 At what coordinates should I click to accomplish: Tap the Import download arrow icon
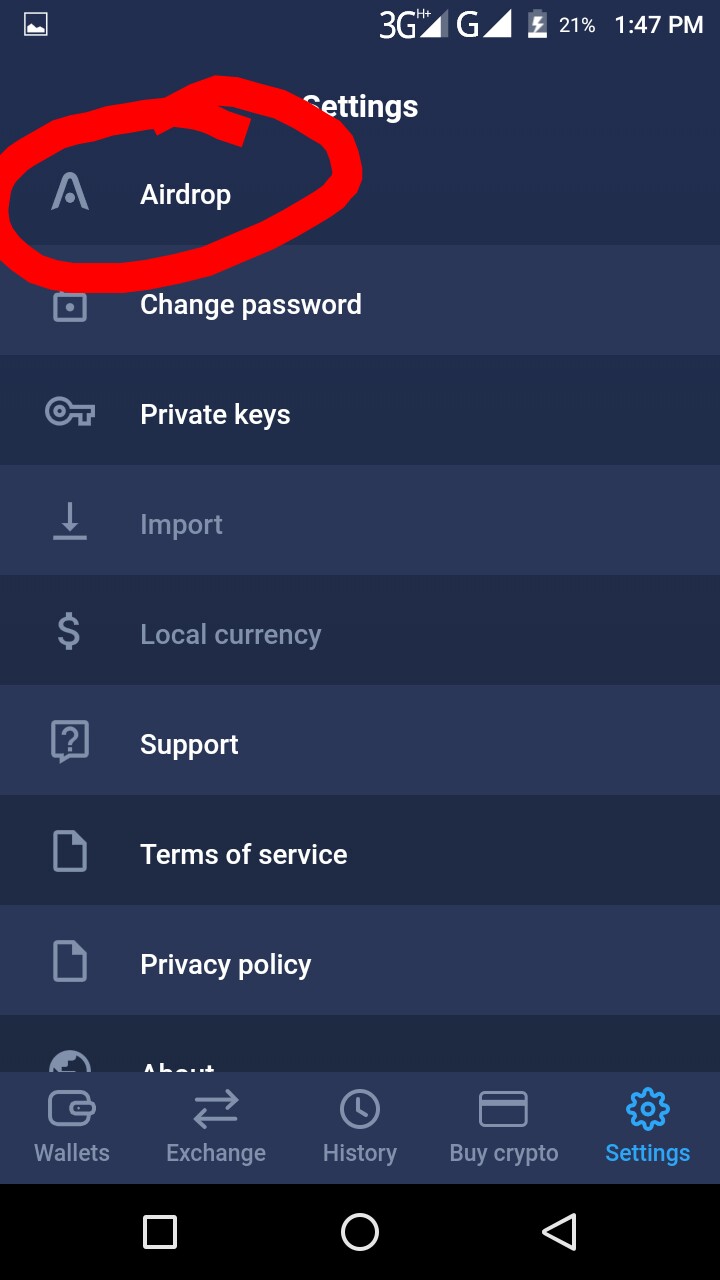tap(70, 523)
